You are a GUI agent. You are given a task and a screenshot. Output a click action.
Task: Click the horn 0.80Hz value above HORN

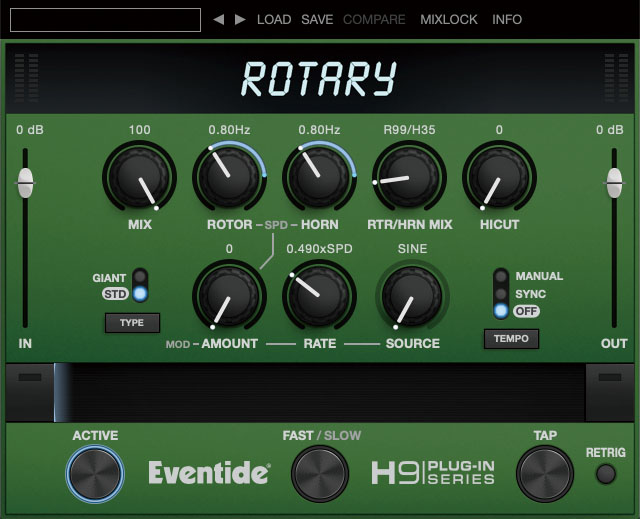[319, 130]
